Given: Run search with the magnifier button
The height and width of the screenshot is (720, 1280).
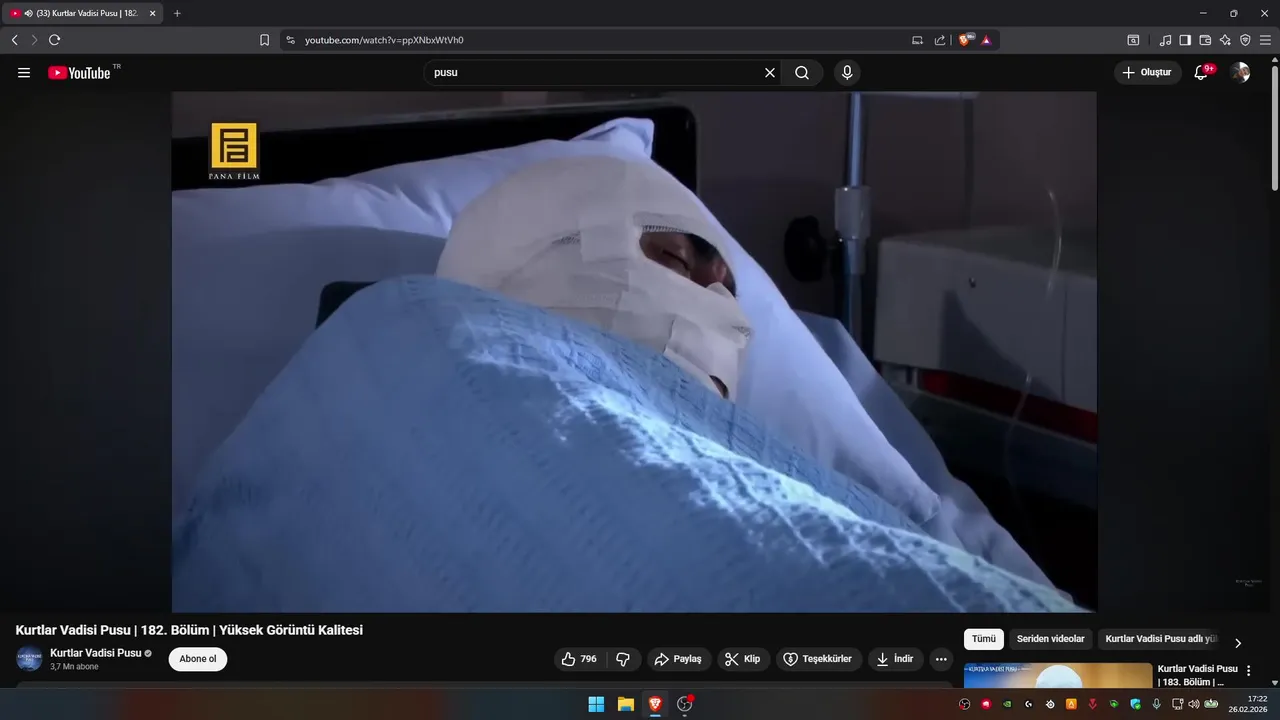Looking at the screenshot, I should click(x=802, y=73).
